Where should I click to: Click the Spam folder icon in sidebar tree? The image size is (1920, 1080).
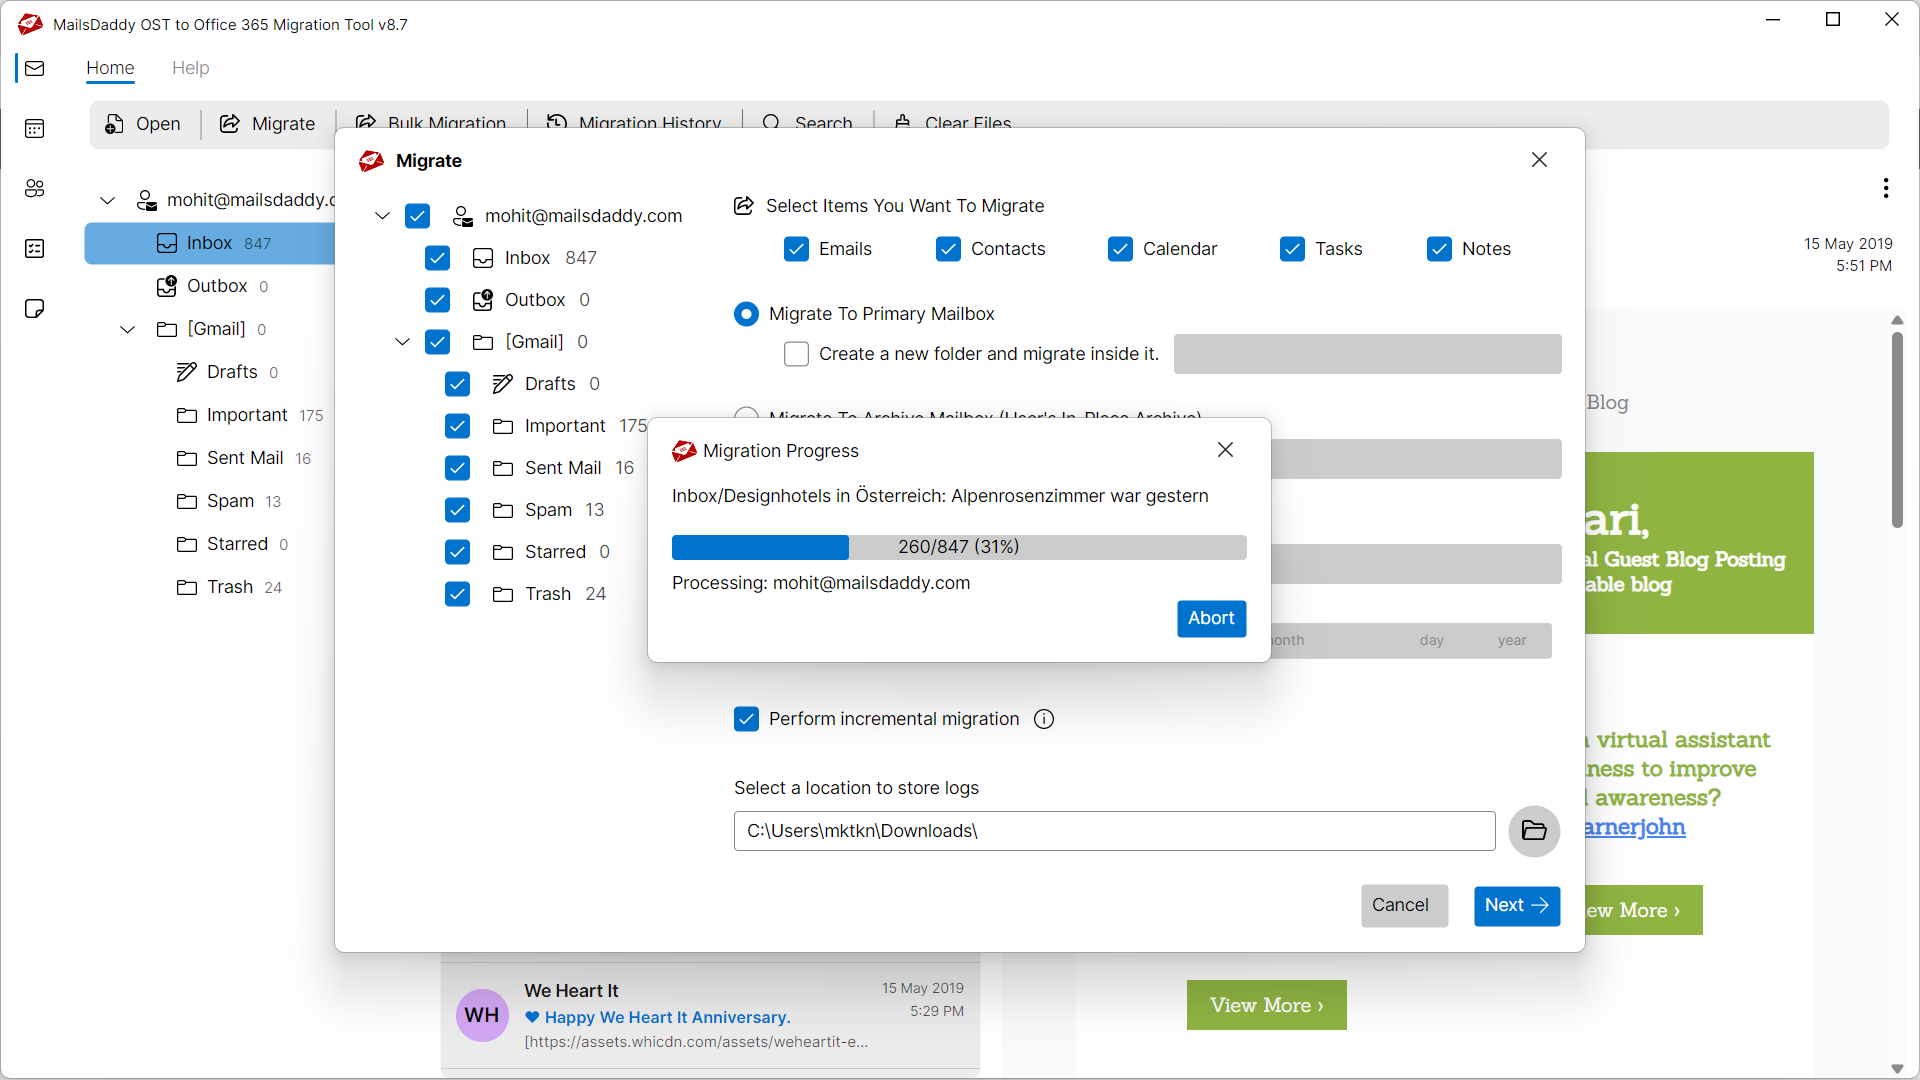coord(187,501)
